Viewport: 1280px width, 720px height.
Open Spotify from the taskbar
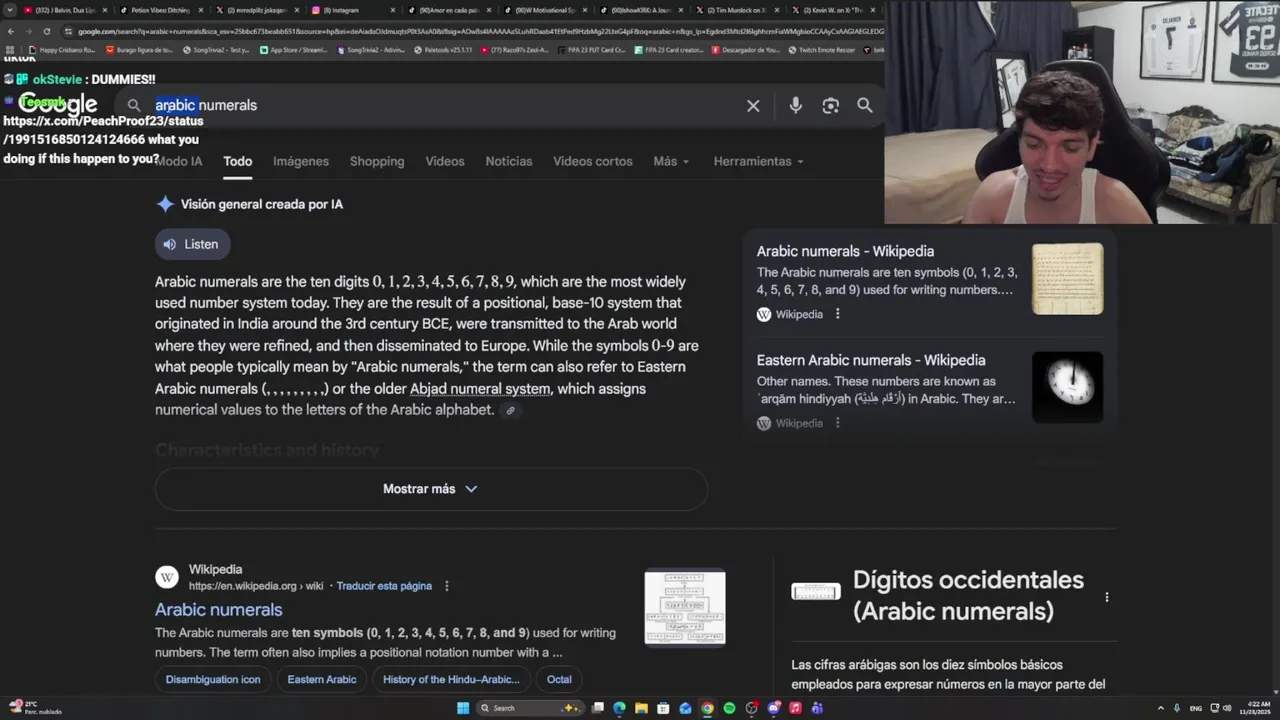tap(729, 708)
